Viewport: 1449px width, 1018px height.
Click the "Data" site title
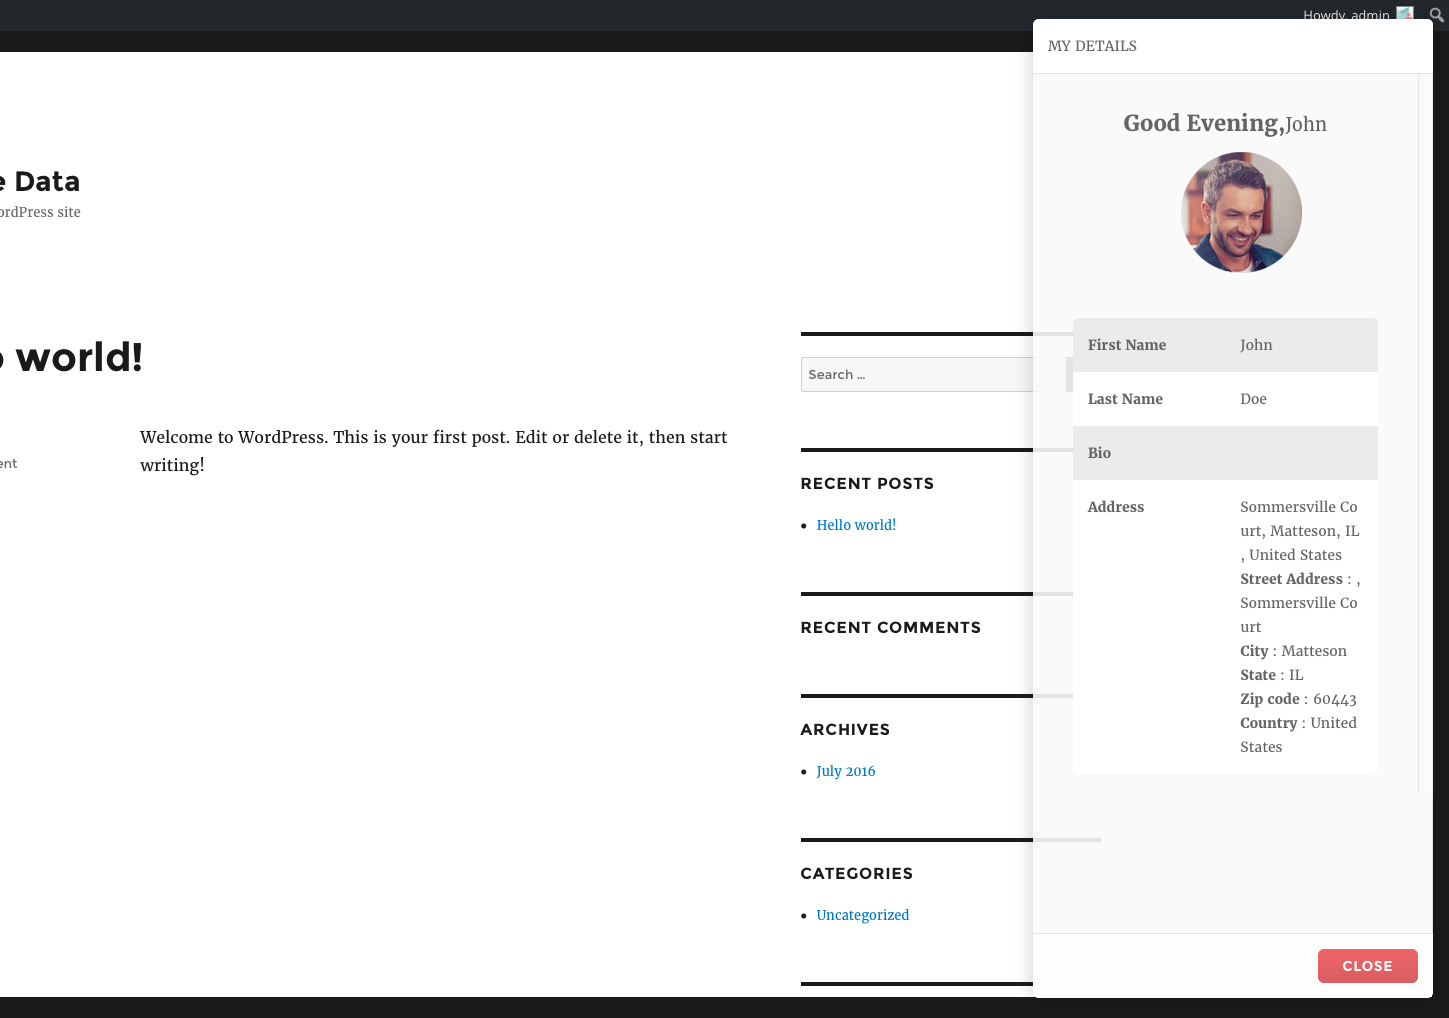click(x=46, y=181)
